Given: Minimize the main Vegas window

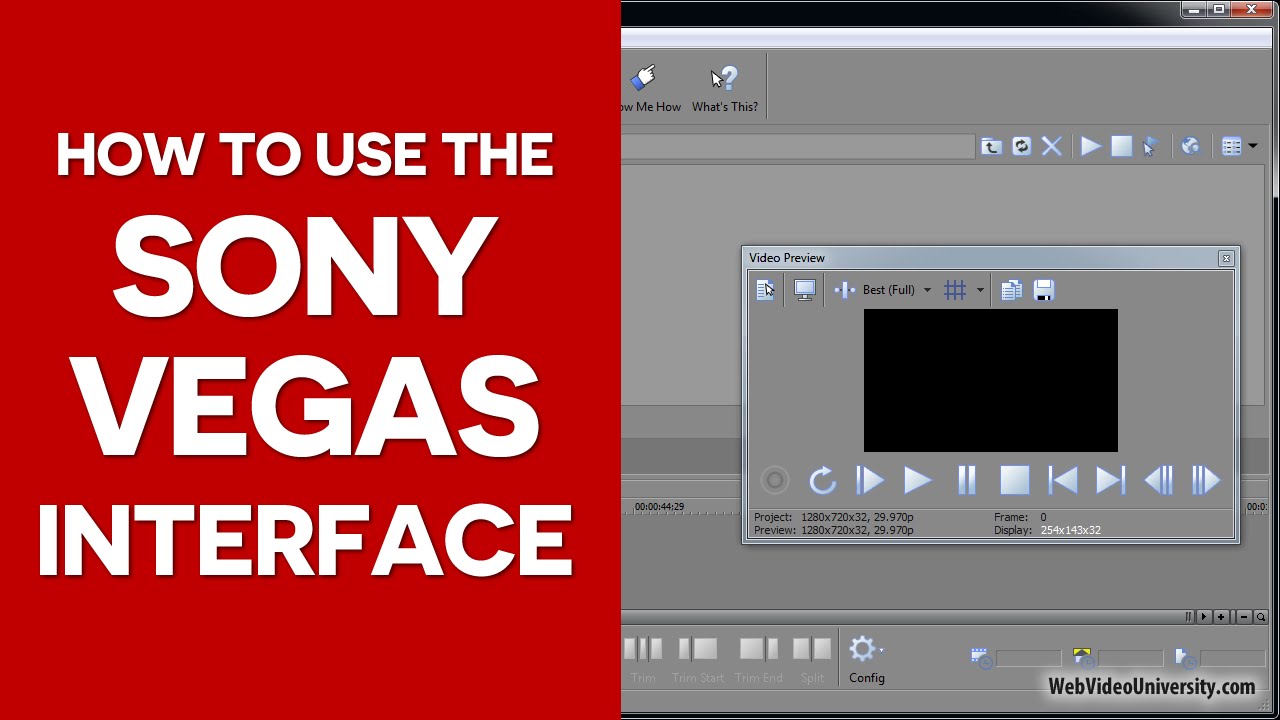Looking at the screenshot, I should pyautogui.click(x=1193, y=9).
